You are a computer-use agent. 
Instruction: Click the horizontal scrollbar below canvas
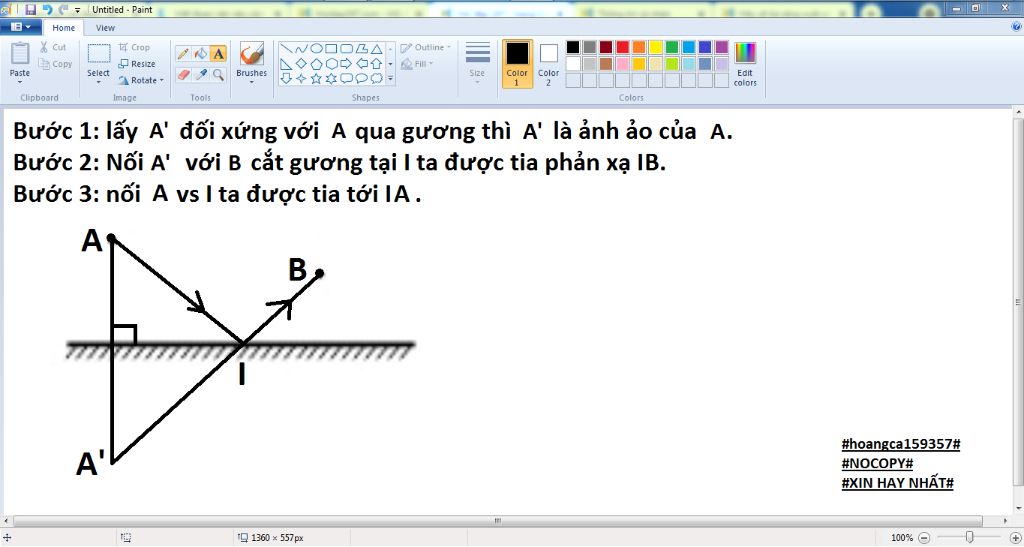click(x=498, y=521)
